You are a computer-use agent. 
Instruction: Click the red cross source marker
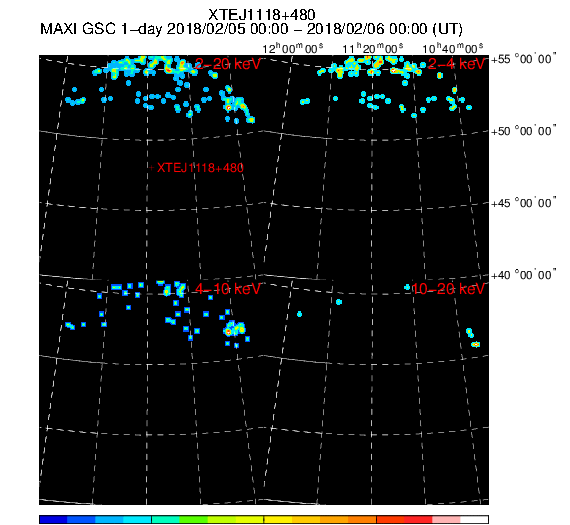coord(152,168)
